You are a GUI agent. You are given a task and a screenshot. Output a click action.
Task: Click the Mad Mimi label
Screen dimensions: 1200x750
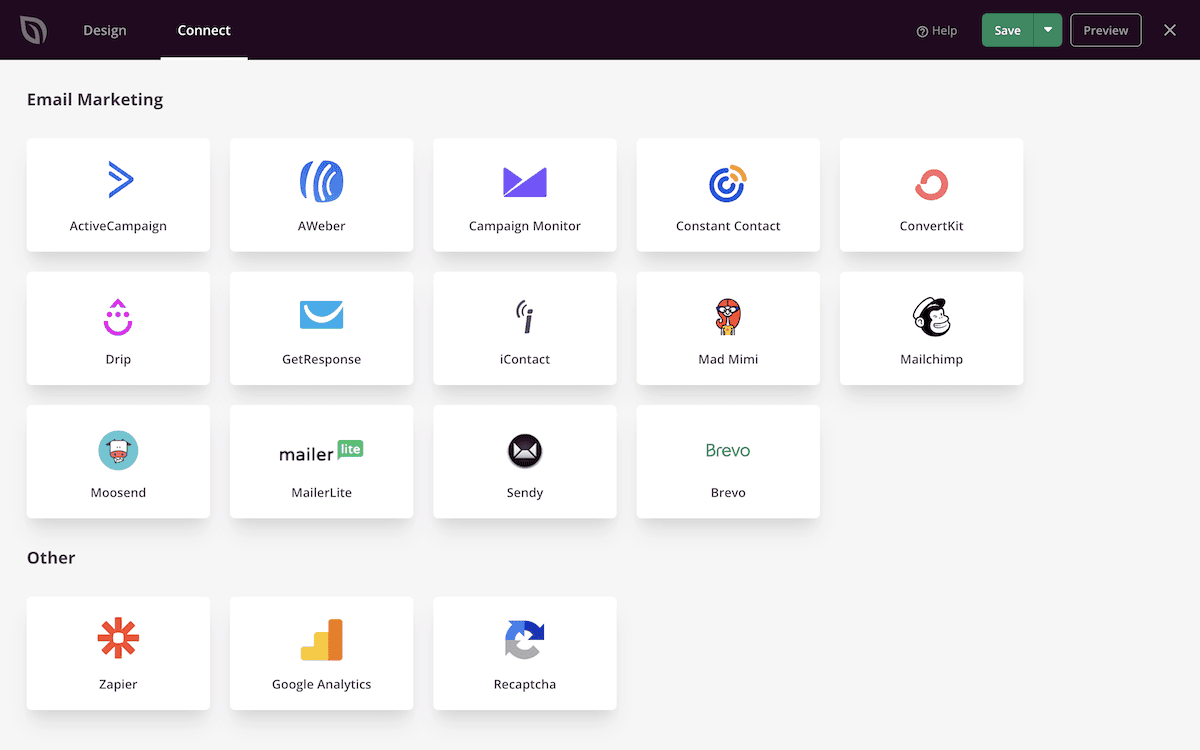(x=728, y=359)
